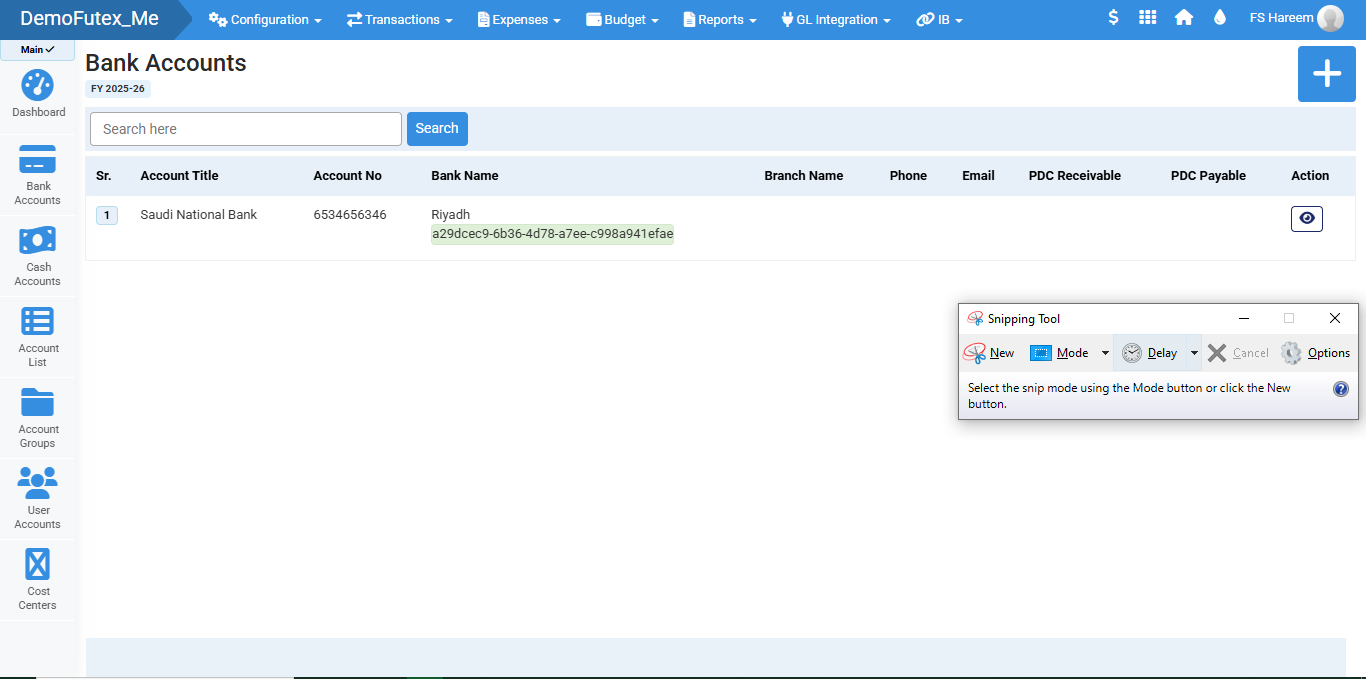Open the apps grid icon
Image resolution: width=1366 pixels, height=679 pixels.
[x=1148, y=18]
